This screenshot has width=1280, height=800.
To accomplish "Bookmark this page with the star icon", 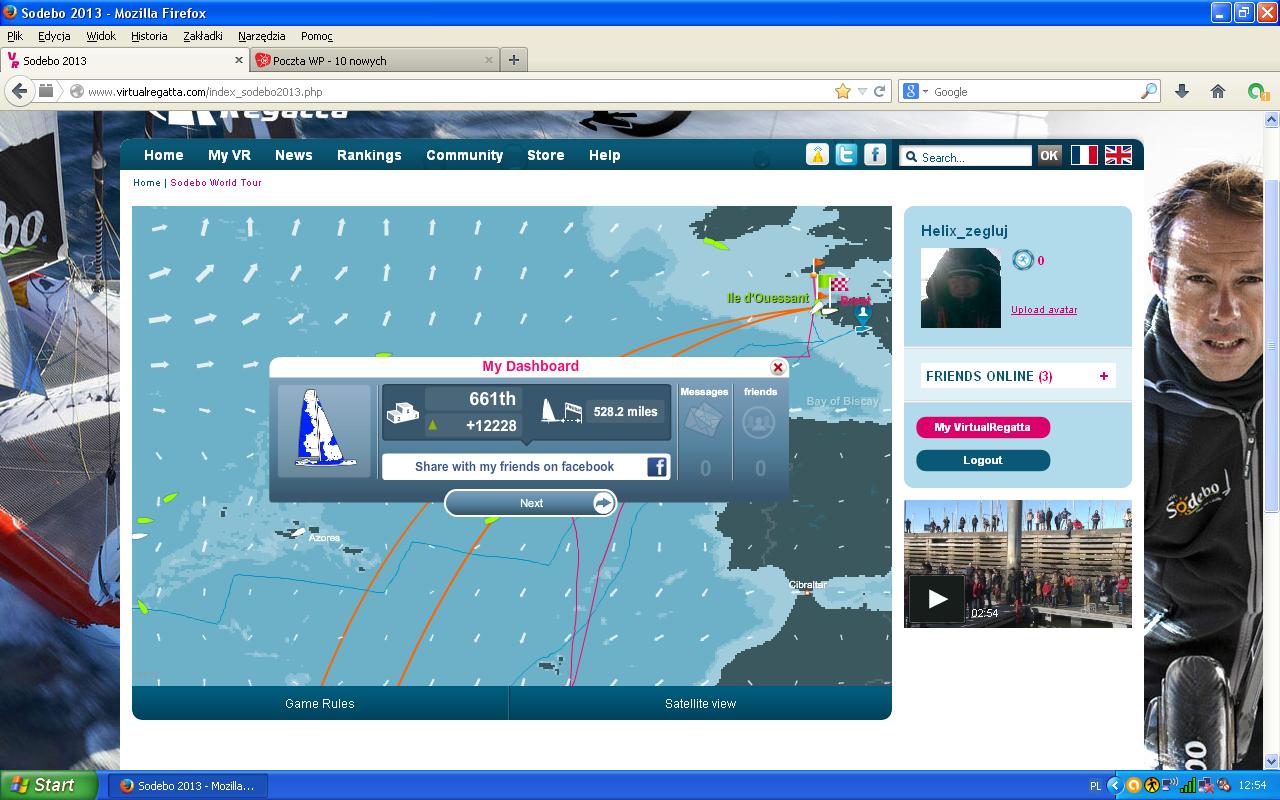I will (x=843, y=91).
